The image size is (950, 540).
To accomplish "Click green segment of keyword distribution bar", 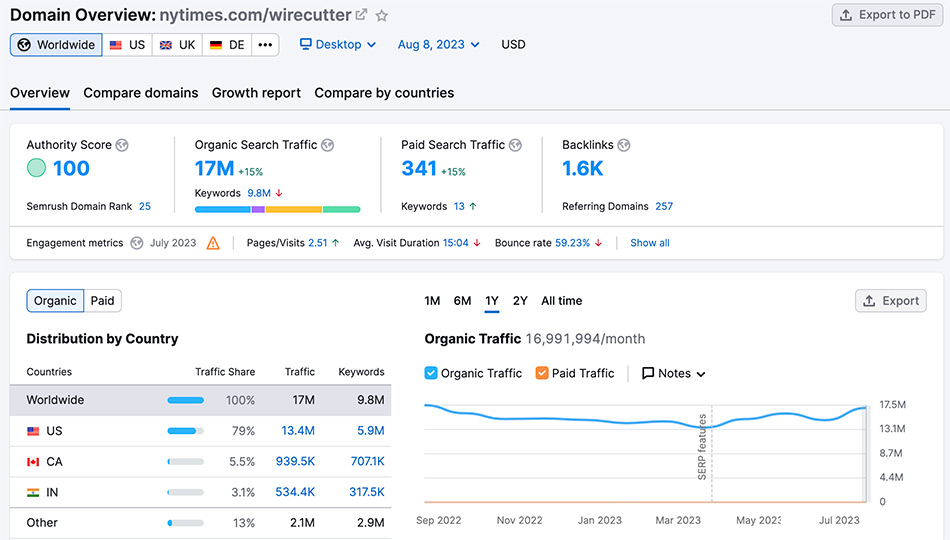I will click(x=342, y=209).
